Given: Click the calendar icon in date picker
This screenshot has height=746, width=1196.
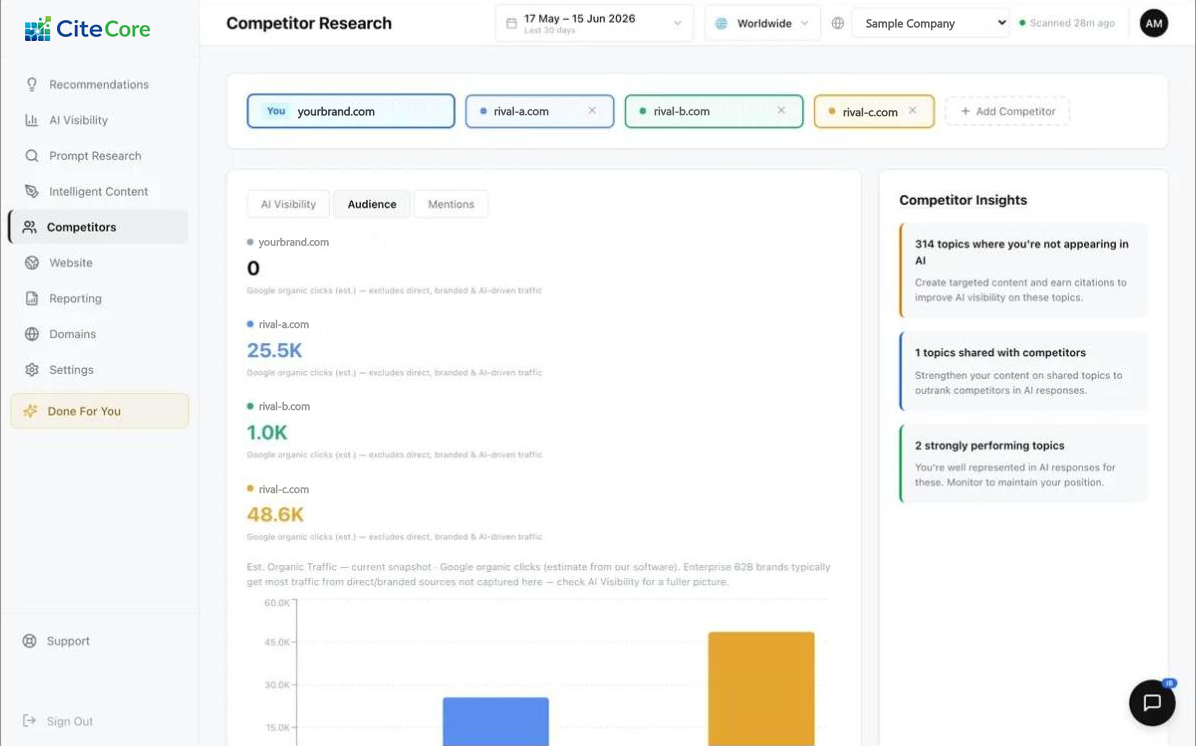Looking at the screenshot, I should click(511, 24).
